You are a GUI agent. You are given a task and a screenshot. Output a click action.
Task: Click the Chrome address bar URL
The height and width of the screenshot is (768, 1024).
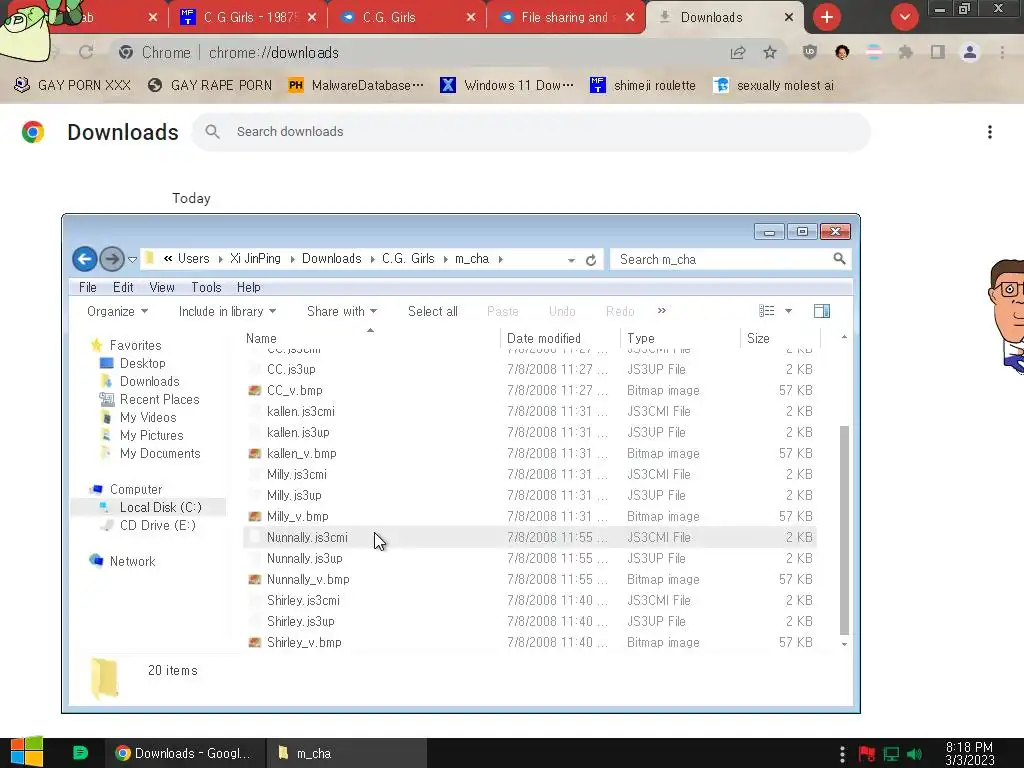click(274, 53)
